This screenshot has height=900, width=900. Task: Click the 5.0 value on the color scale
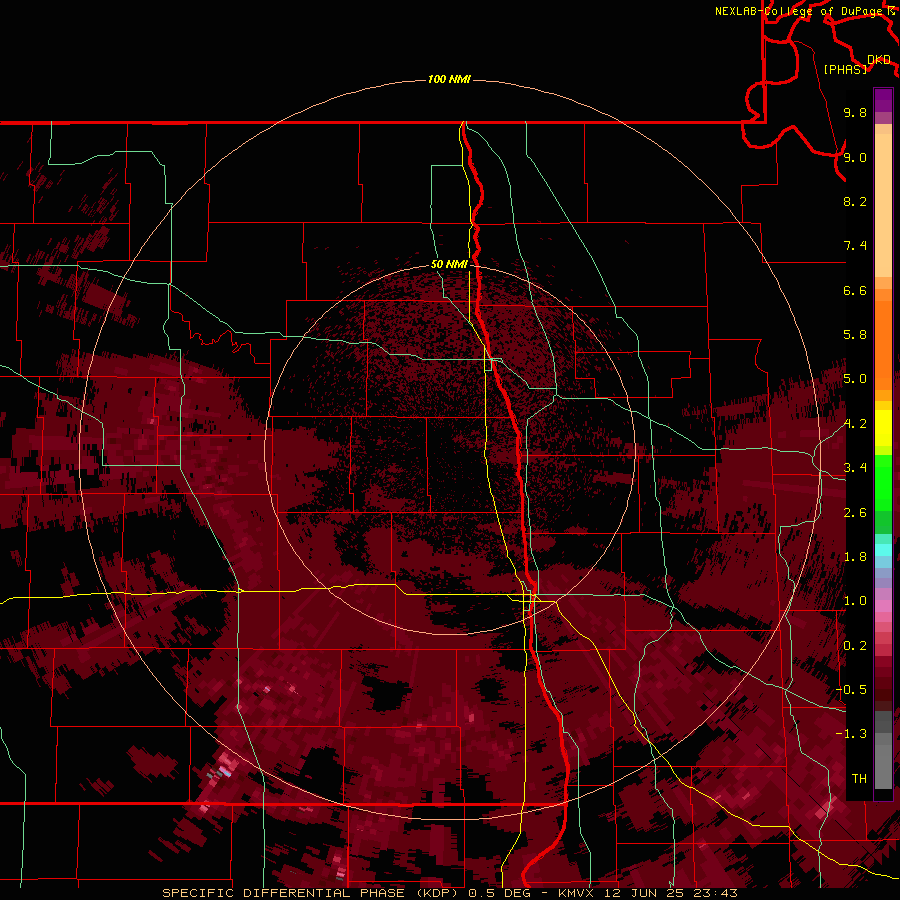point(855,379)
